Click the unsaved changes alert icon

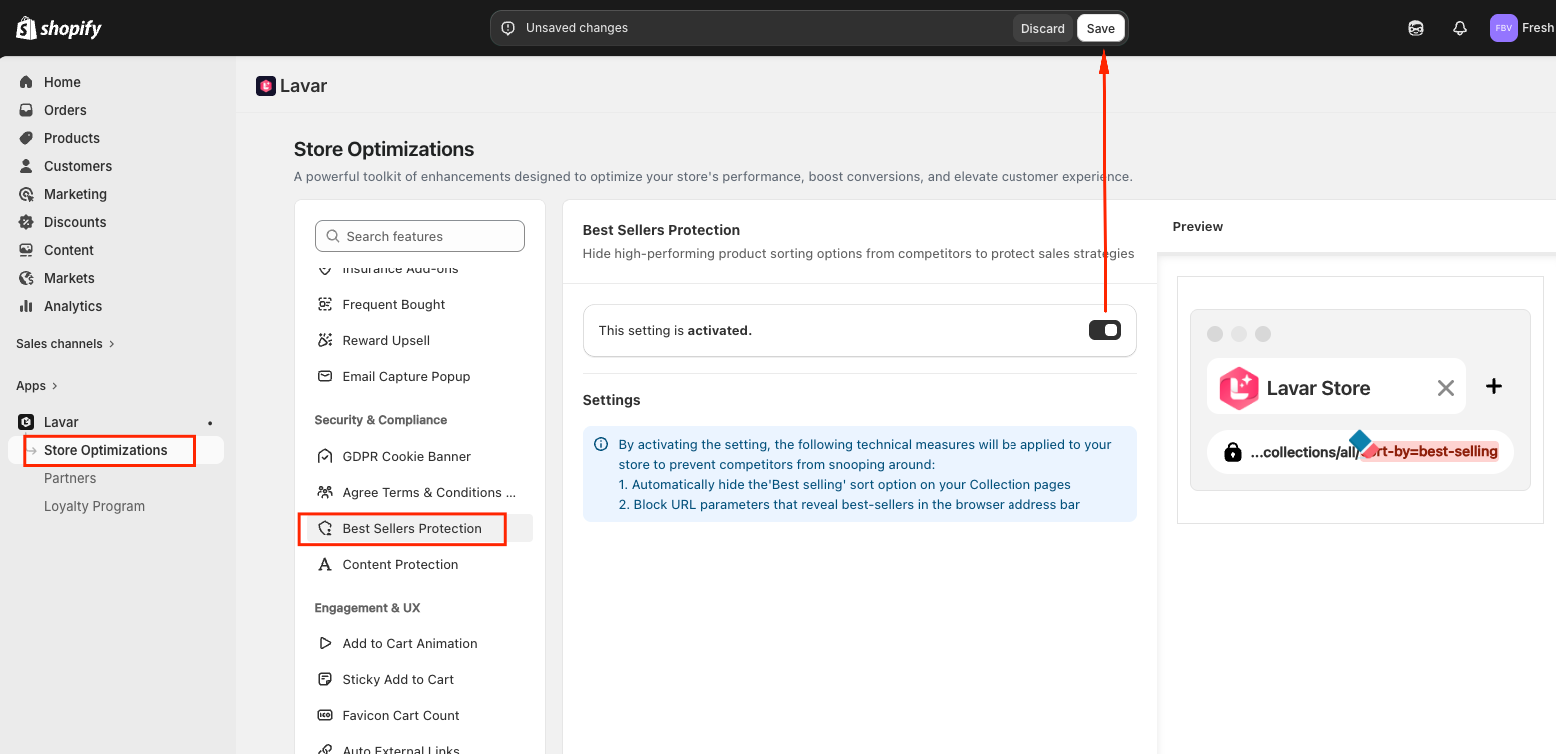coord(508,28)
